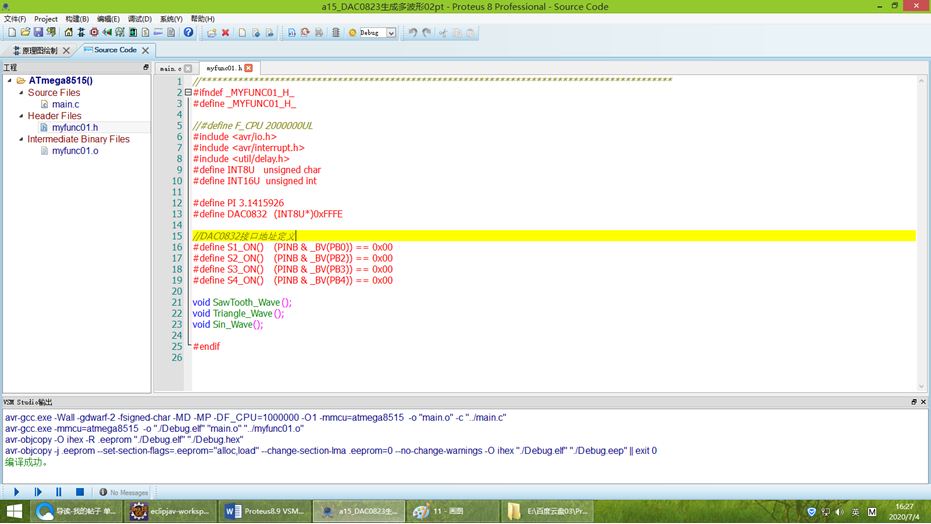Click the '#define PI 3.1415926' line
The width and height of the screenshot is (931, 524).
[x=238, y=203]
